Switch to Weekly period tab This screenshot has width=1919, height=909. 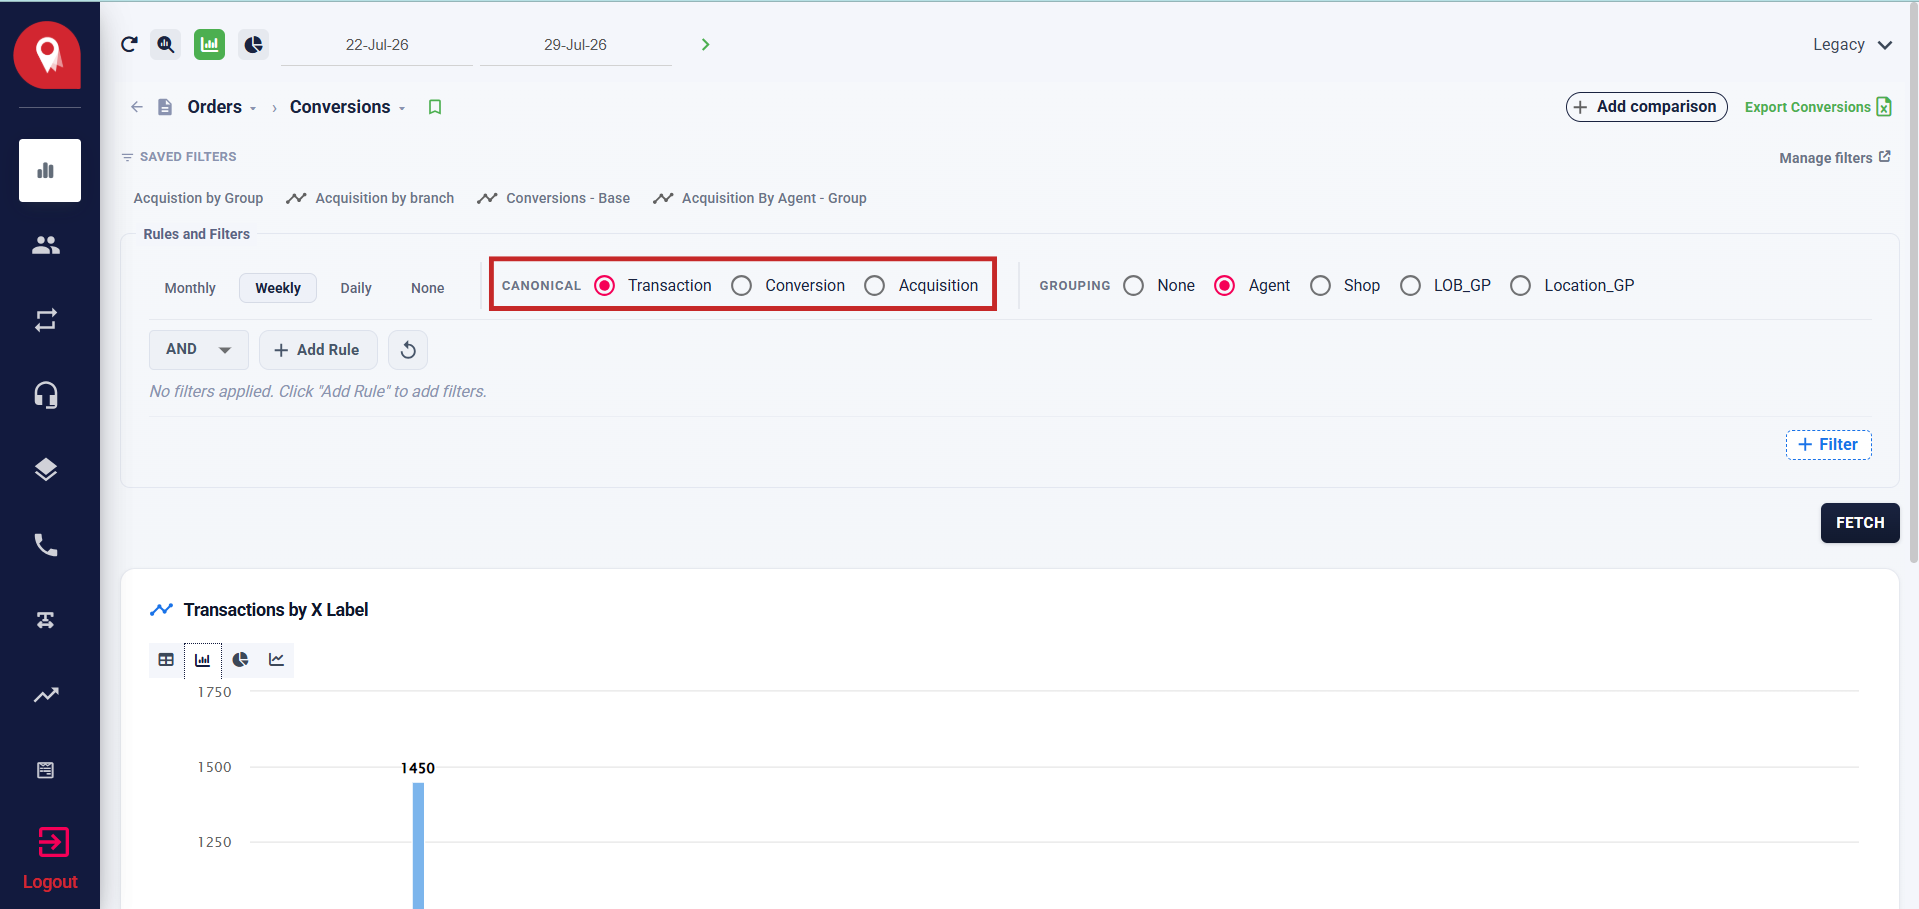(278, 288)
